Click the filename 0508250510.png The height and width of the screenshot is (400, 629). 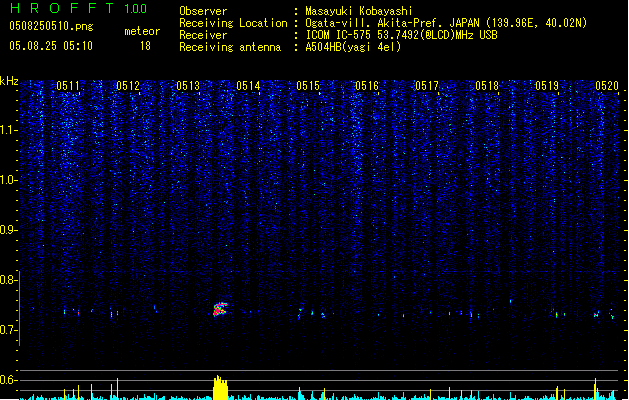point(51,26)
